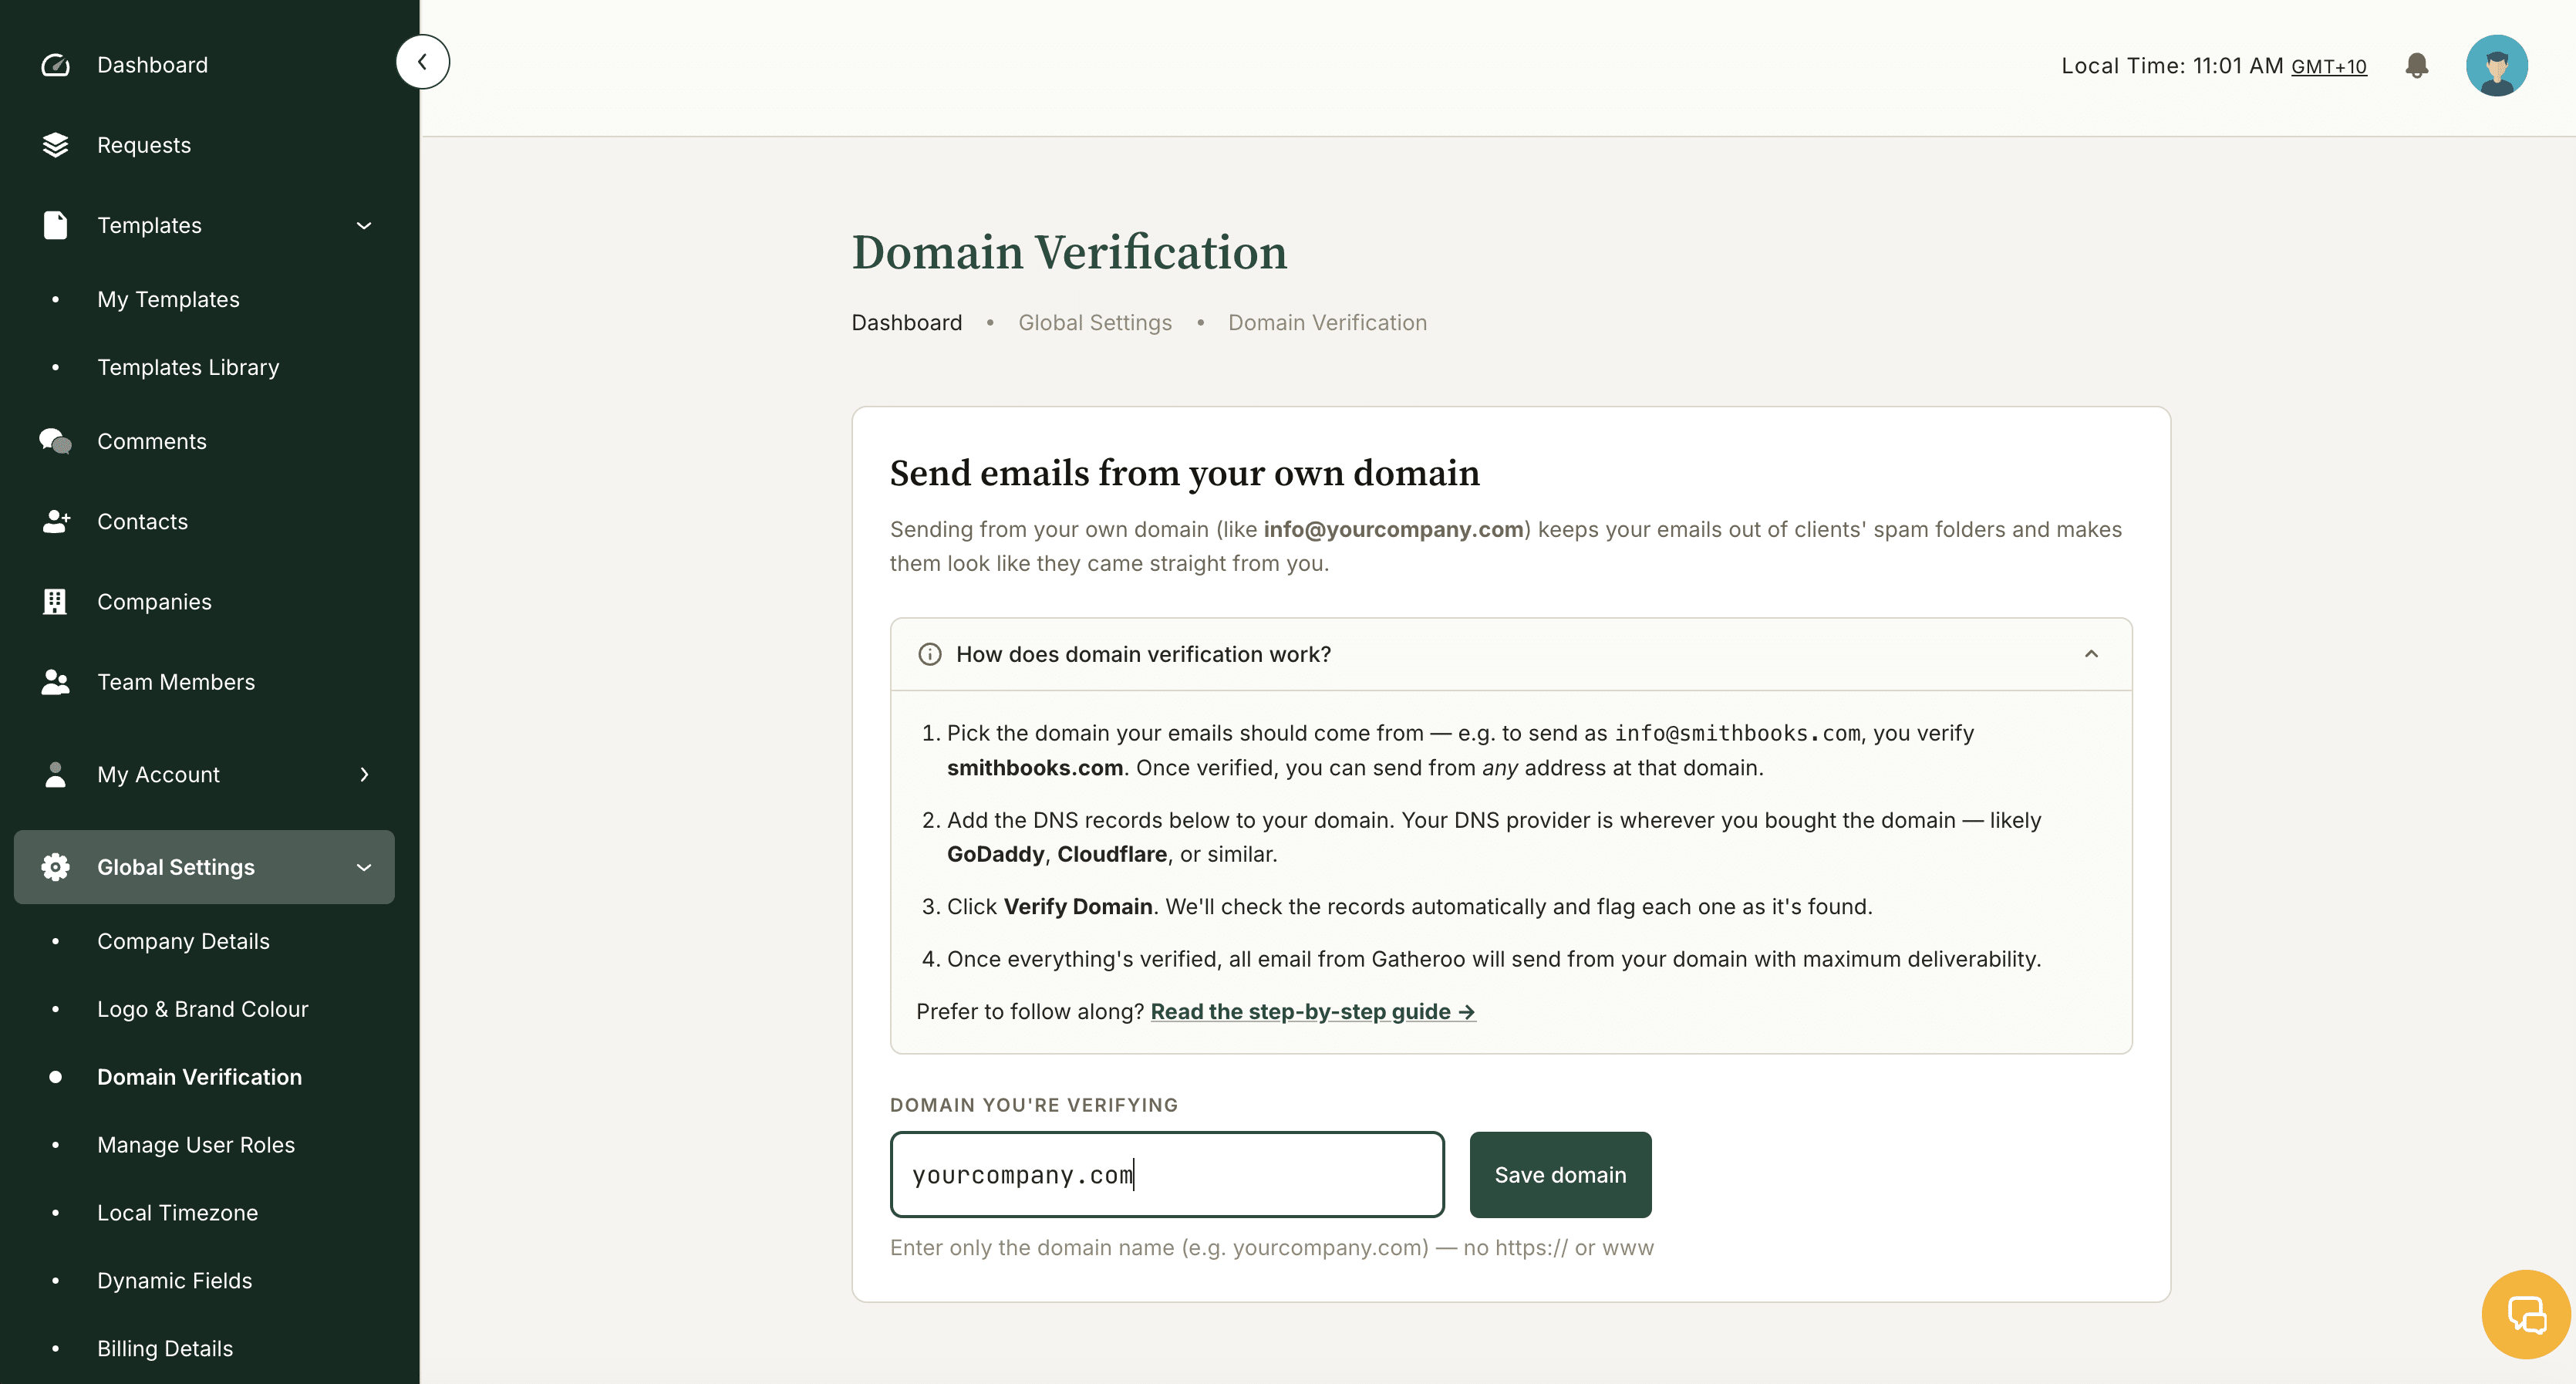2576x1384 pixels.
Task: Click the Local Time 11:01 AM text
Action: point(2172,66)
